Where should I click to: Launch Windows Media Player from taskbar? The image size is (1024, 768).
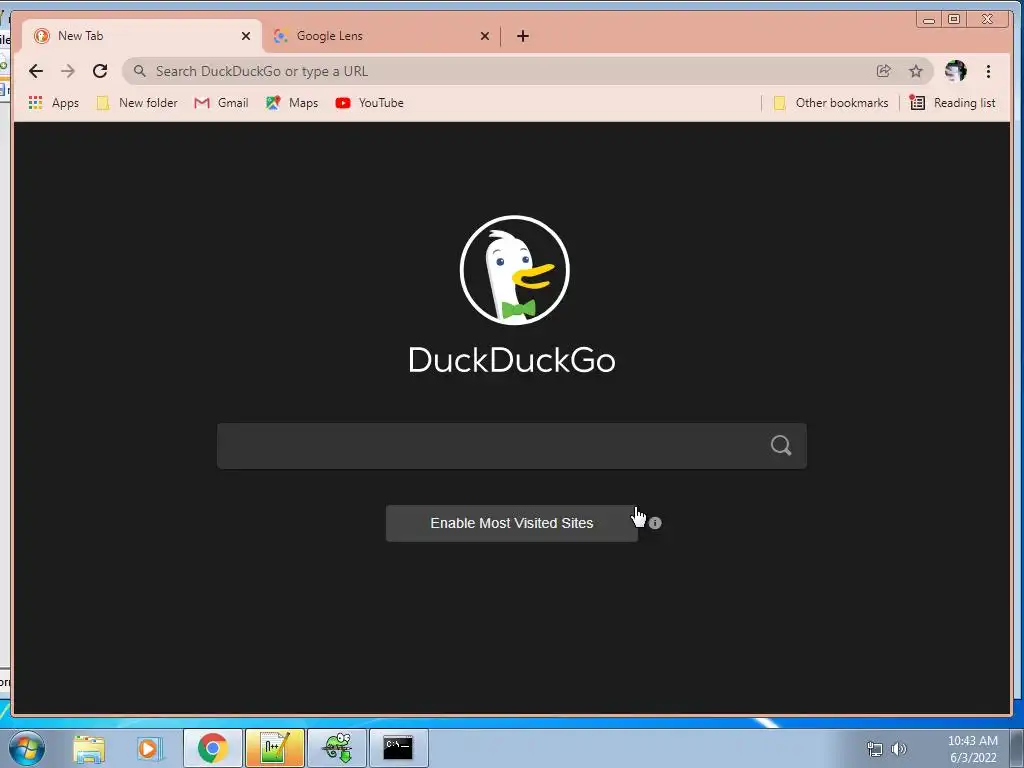point(148,748)
